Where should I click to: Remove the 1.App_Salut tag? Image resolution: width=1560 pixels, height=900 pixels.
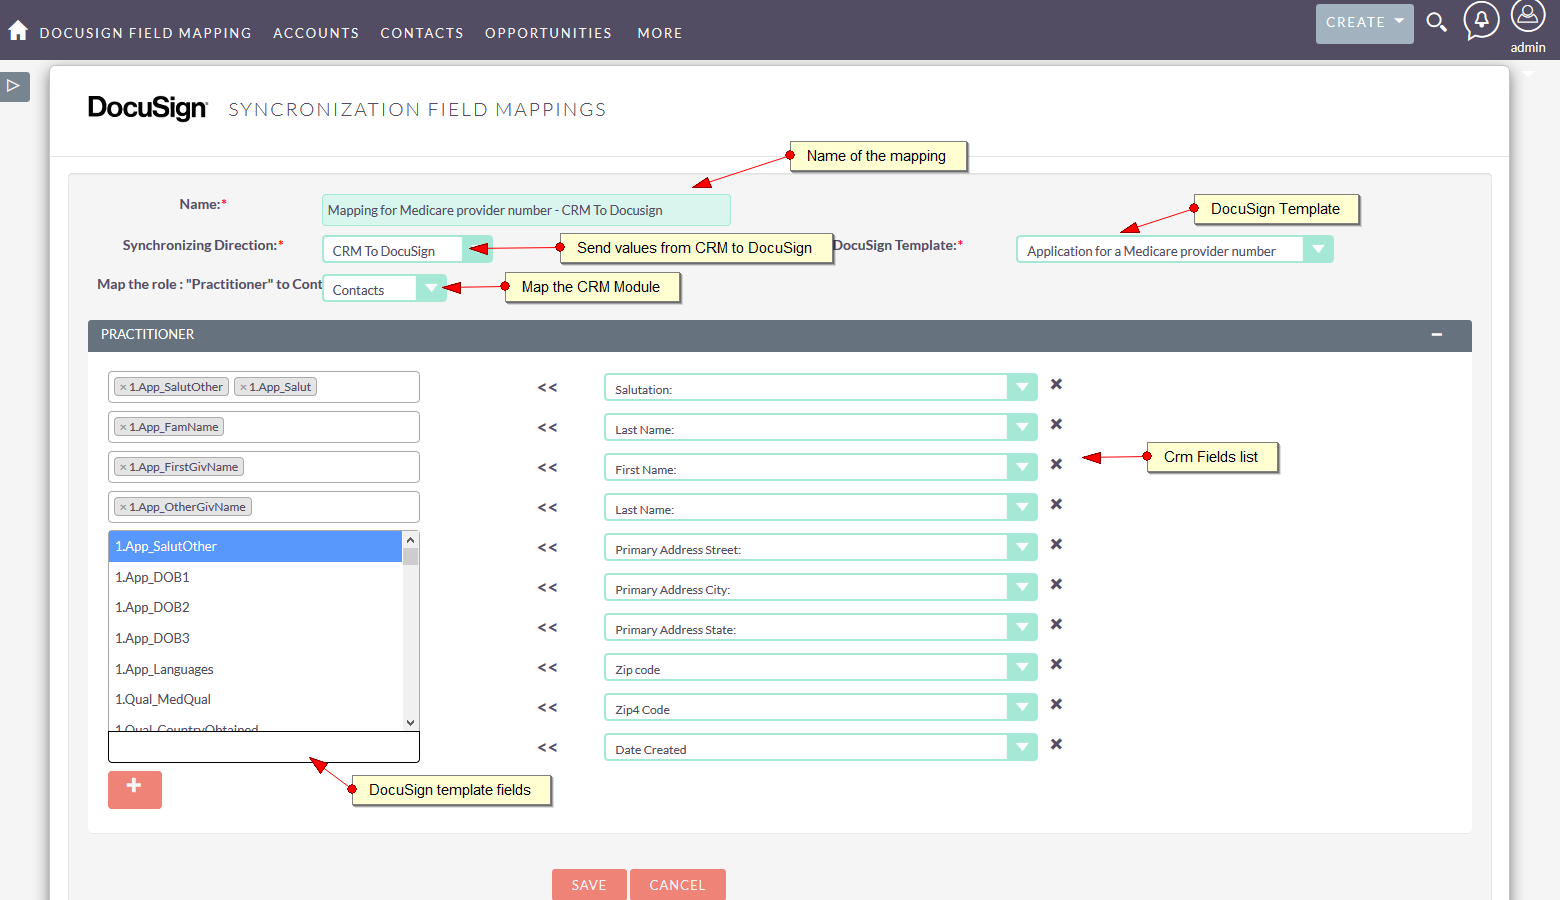[243, 387]
